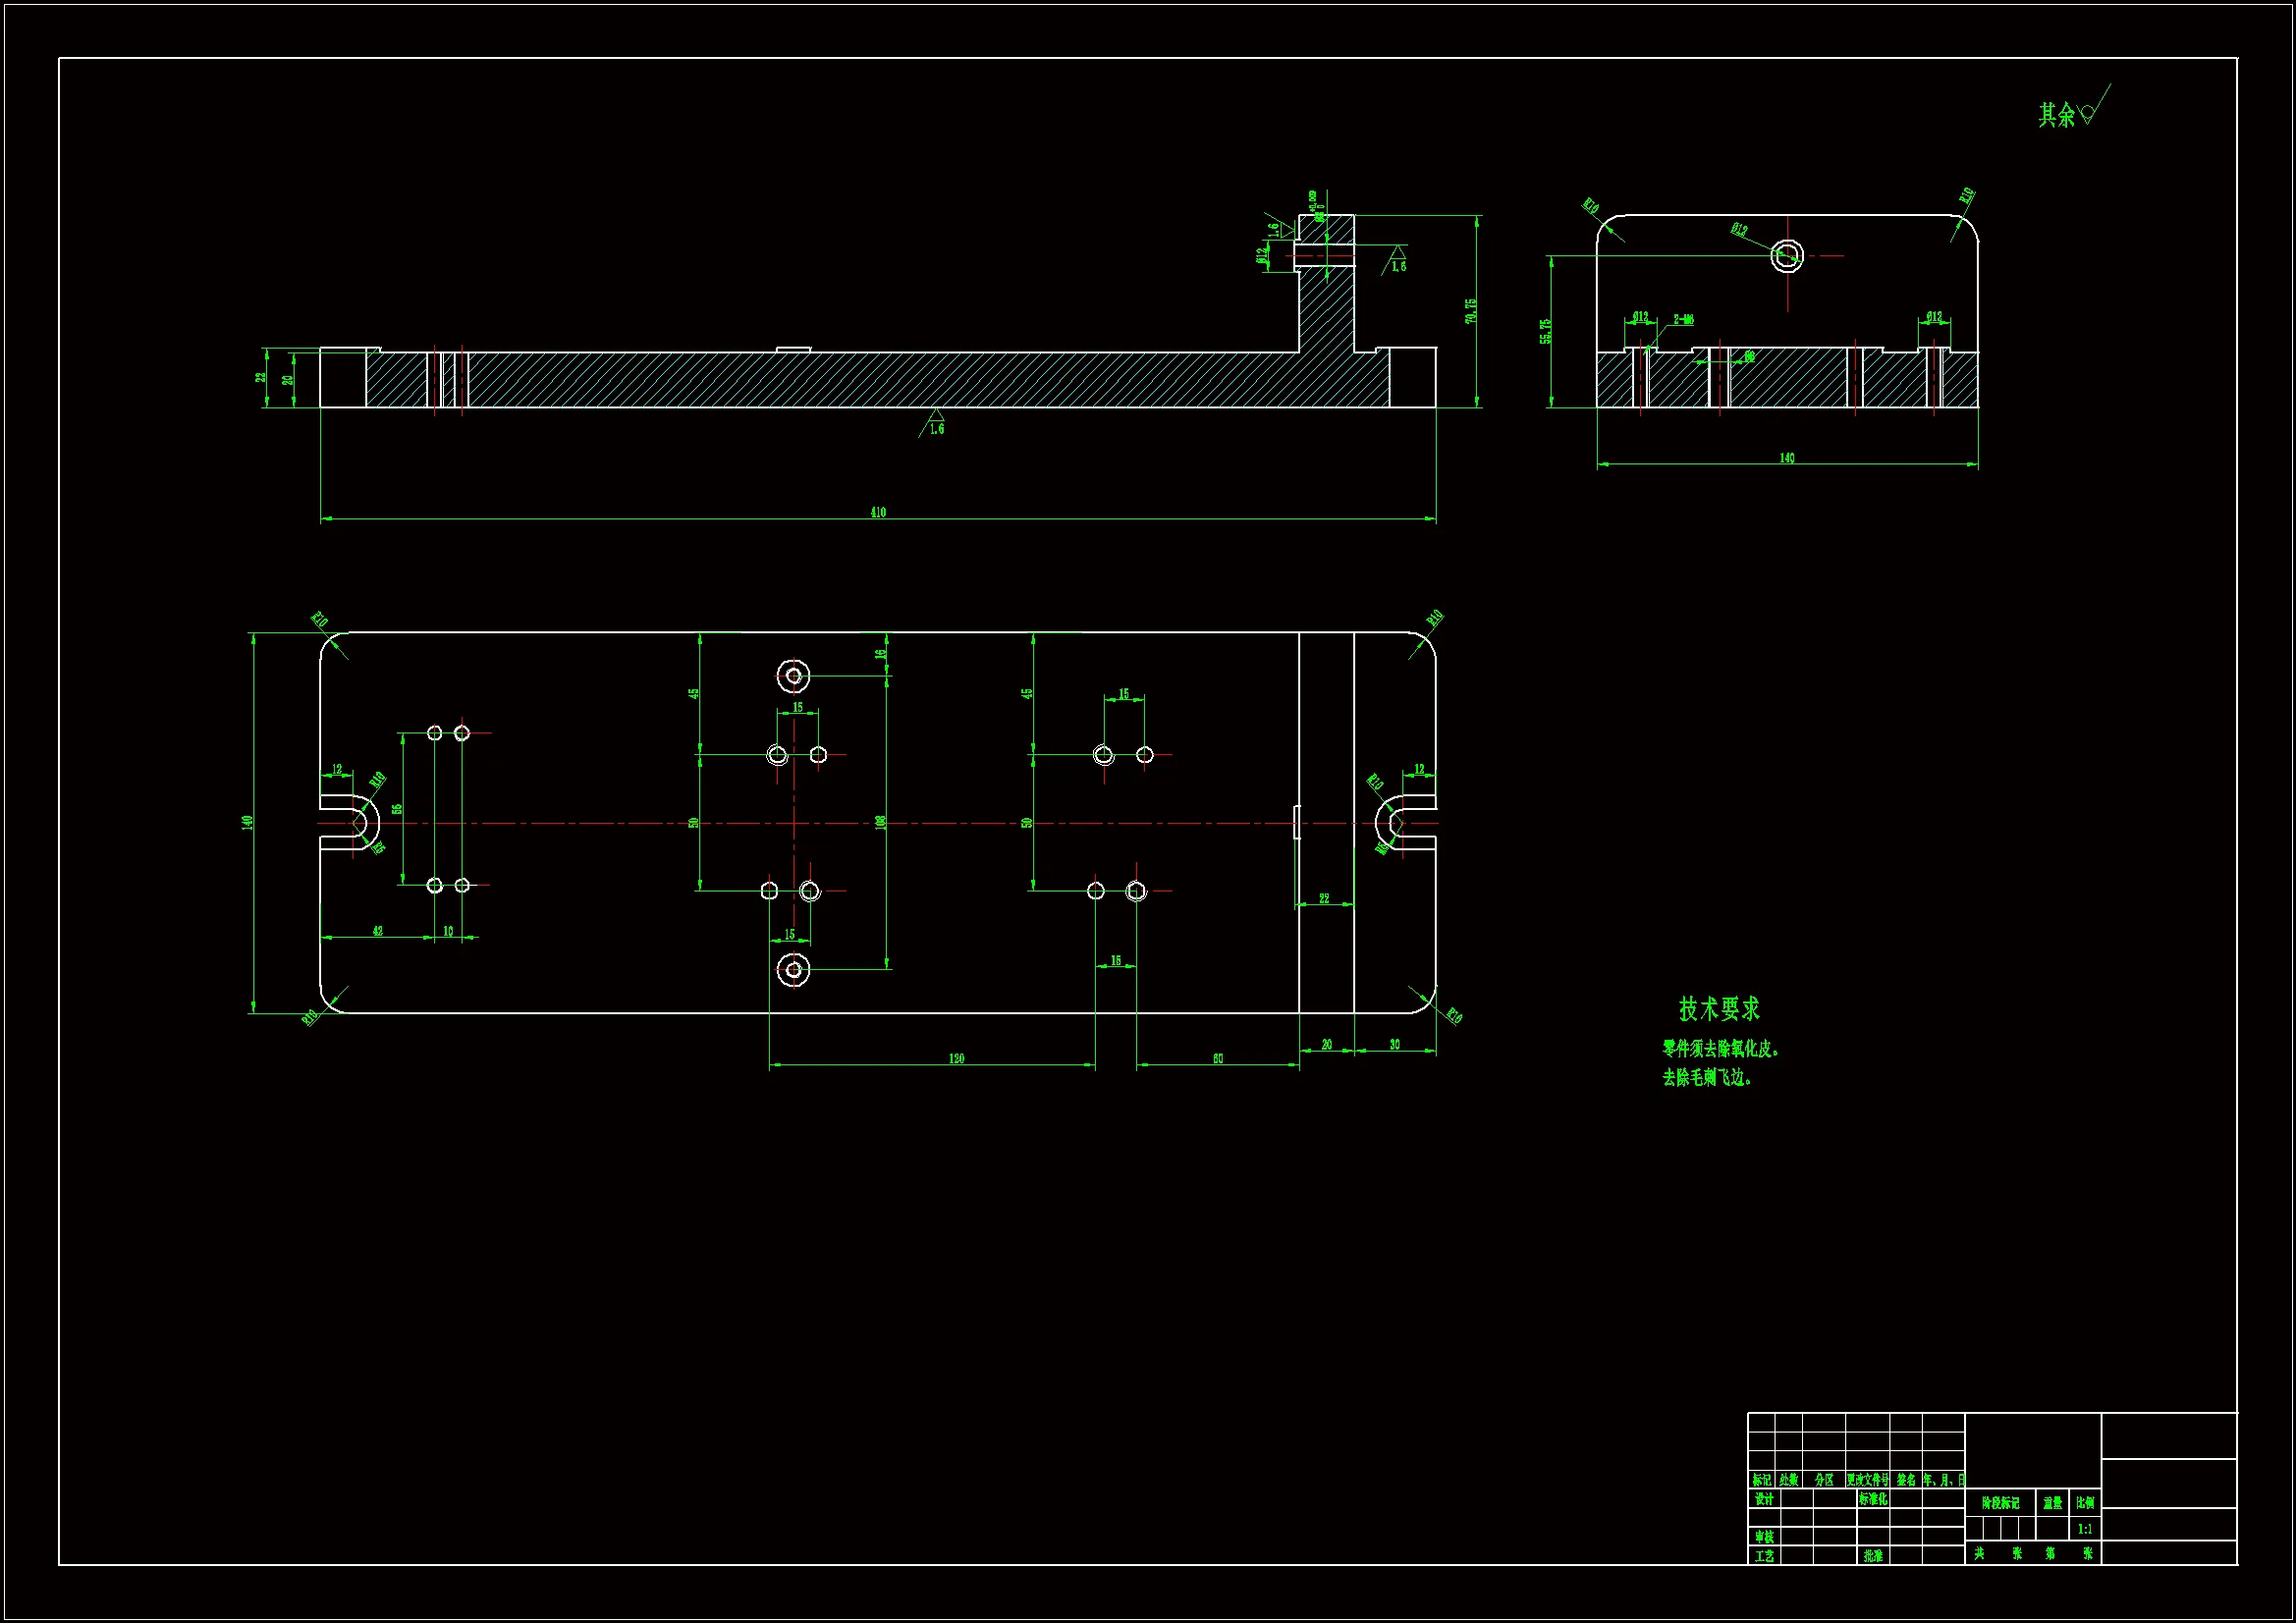Select the bottom counterbored hole in plan view
Screen dimensions: 2296x1623
click(794, 969)
